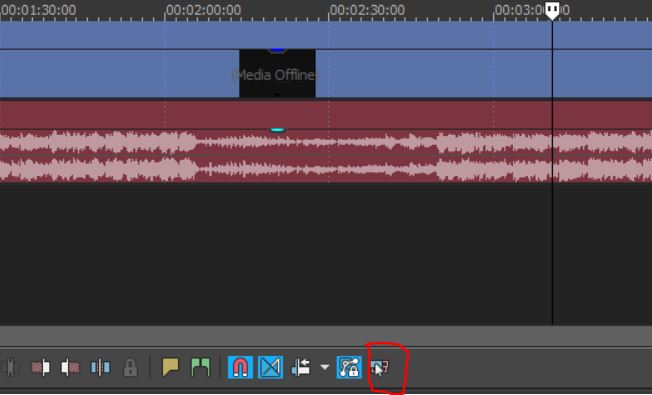Viewport: 652px width, 395px height.
Task: Insert a marker using the yellow marker icon
Action: 170,367
